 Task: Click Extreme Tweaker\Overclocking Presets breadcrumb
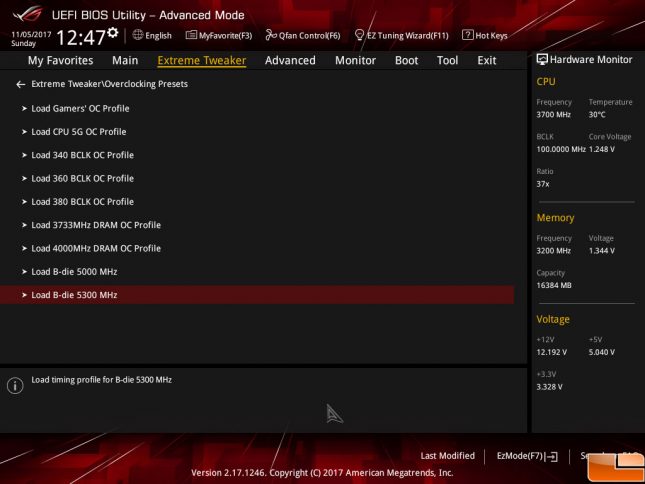coord(109,84)
